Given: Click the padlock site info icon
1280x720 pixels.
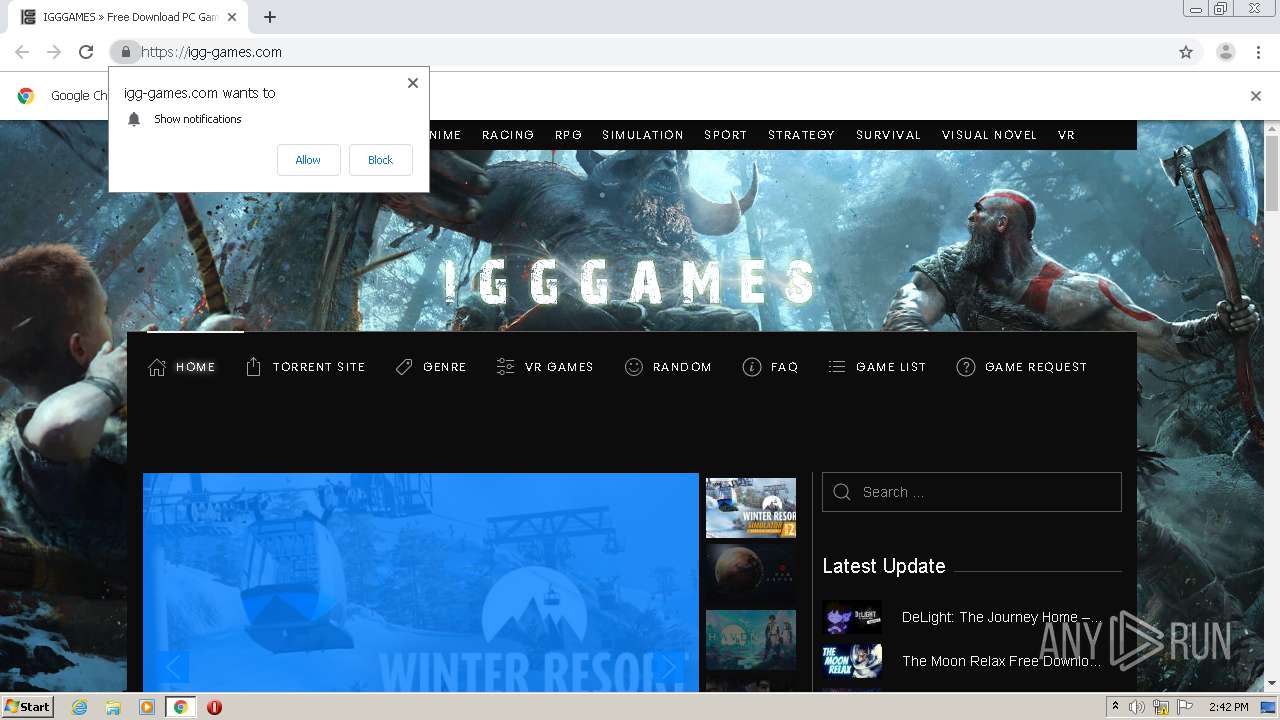Looking at the screenshot, I should pos(125,52).
